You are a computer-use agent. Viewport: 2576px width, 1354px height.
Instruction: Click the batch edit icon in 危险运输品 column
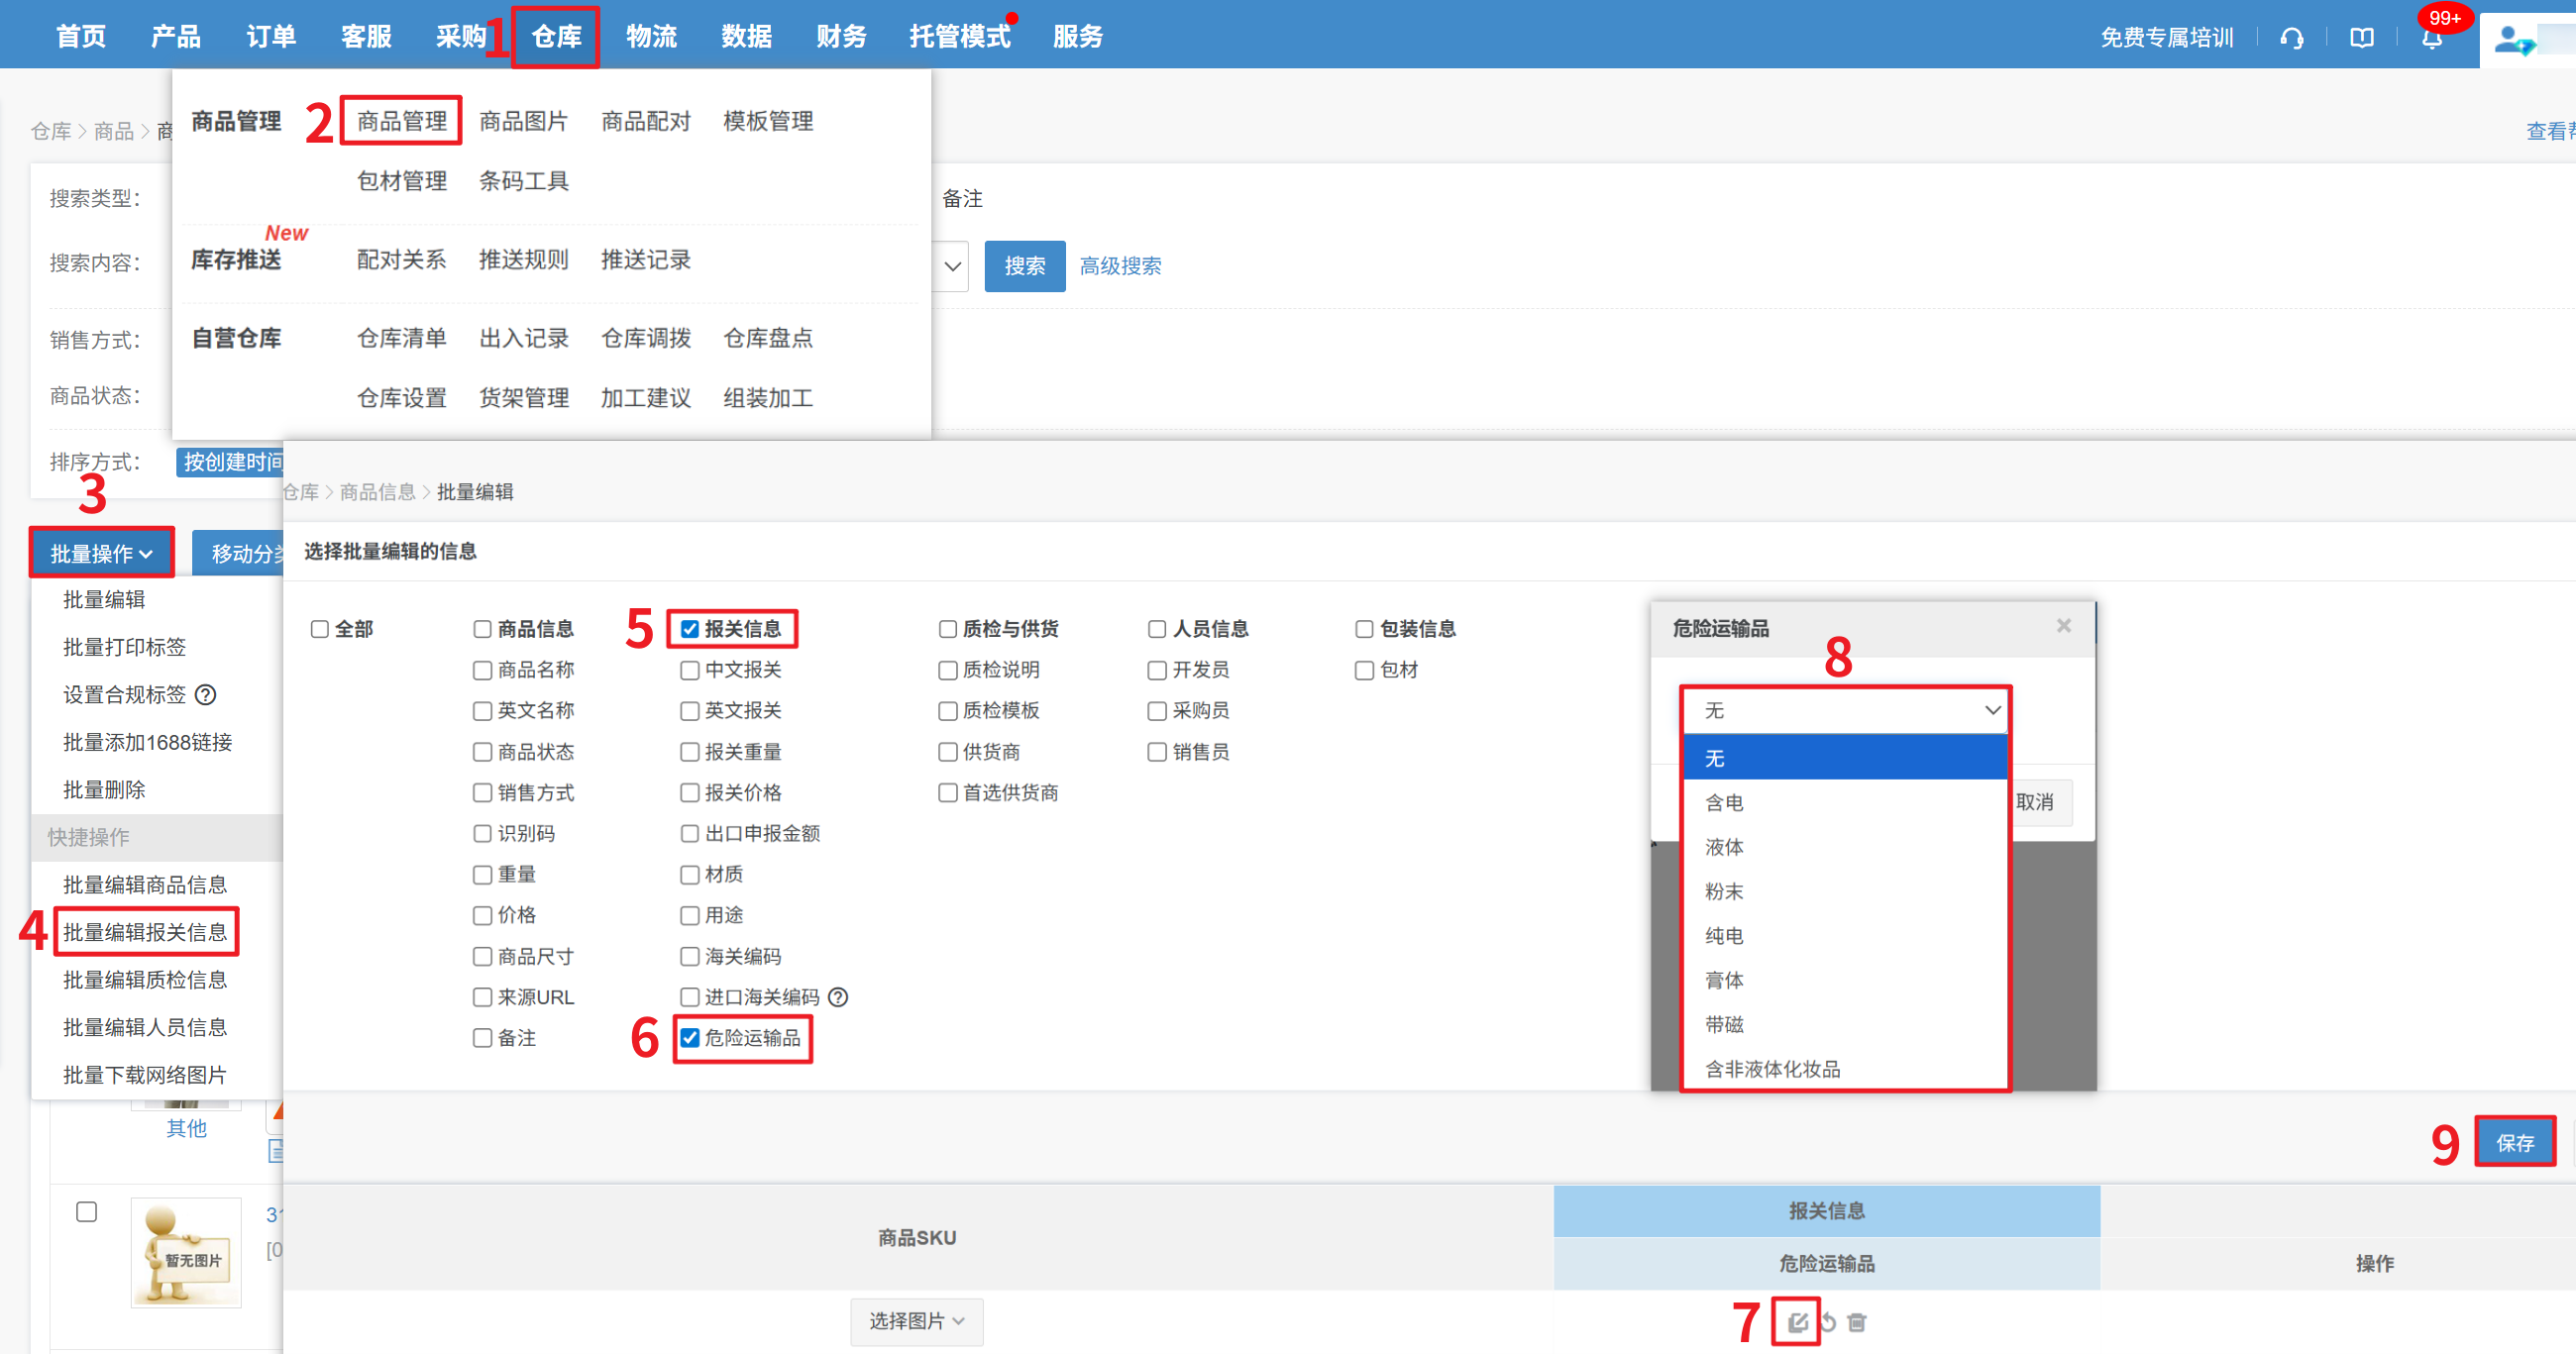tap(1797, 1322)
